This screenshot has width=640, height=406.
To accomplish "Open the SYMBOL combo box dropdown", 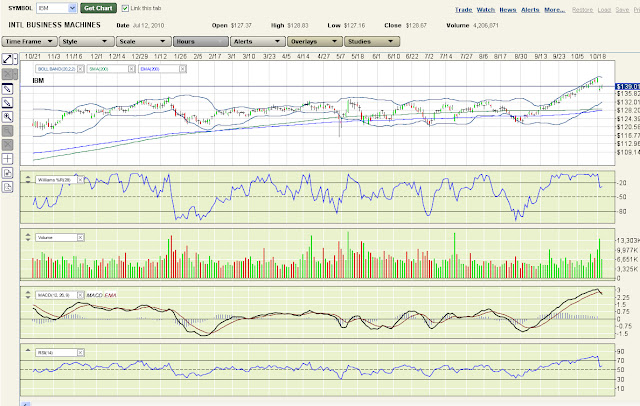I will click(72, 8).
